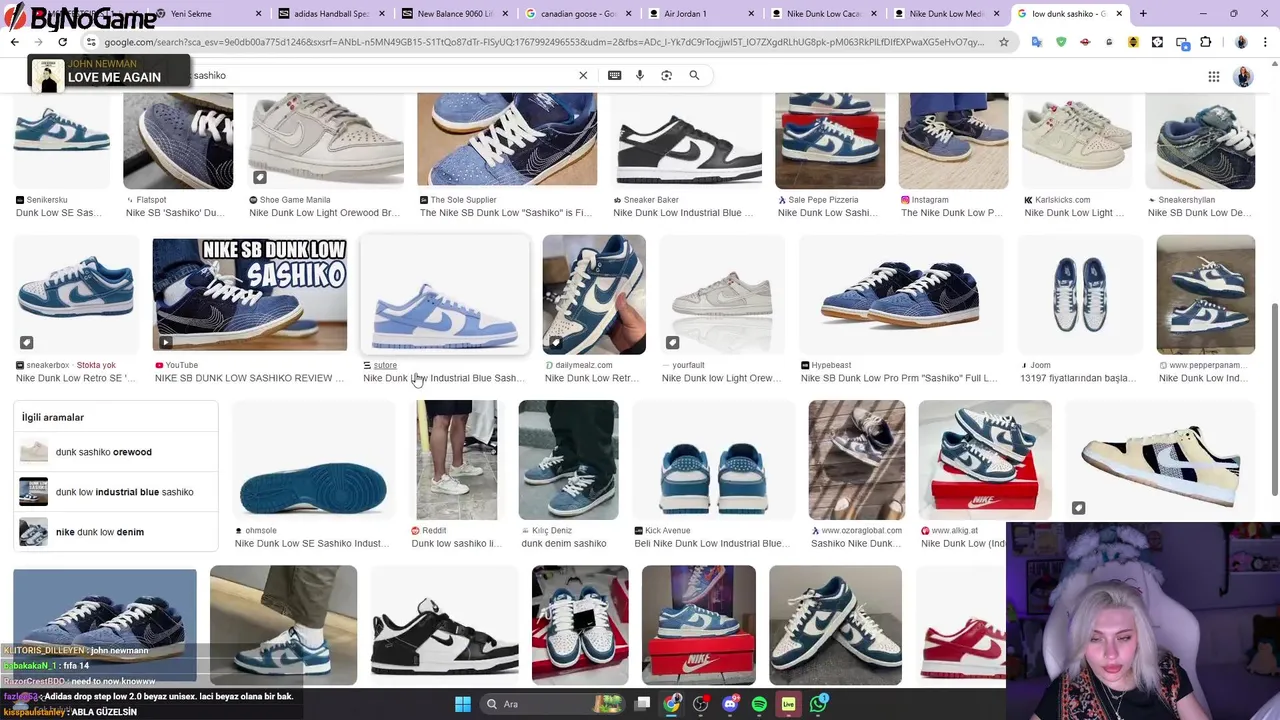Image resolution: width=1280 pixels, height=720 pixels.
Task: Open WhatsApp from the taskbar
Action: click(818, 704)
